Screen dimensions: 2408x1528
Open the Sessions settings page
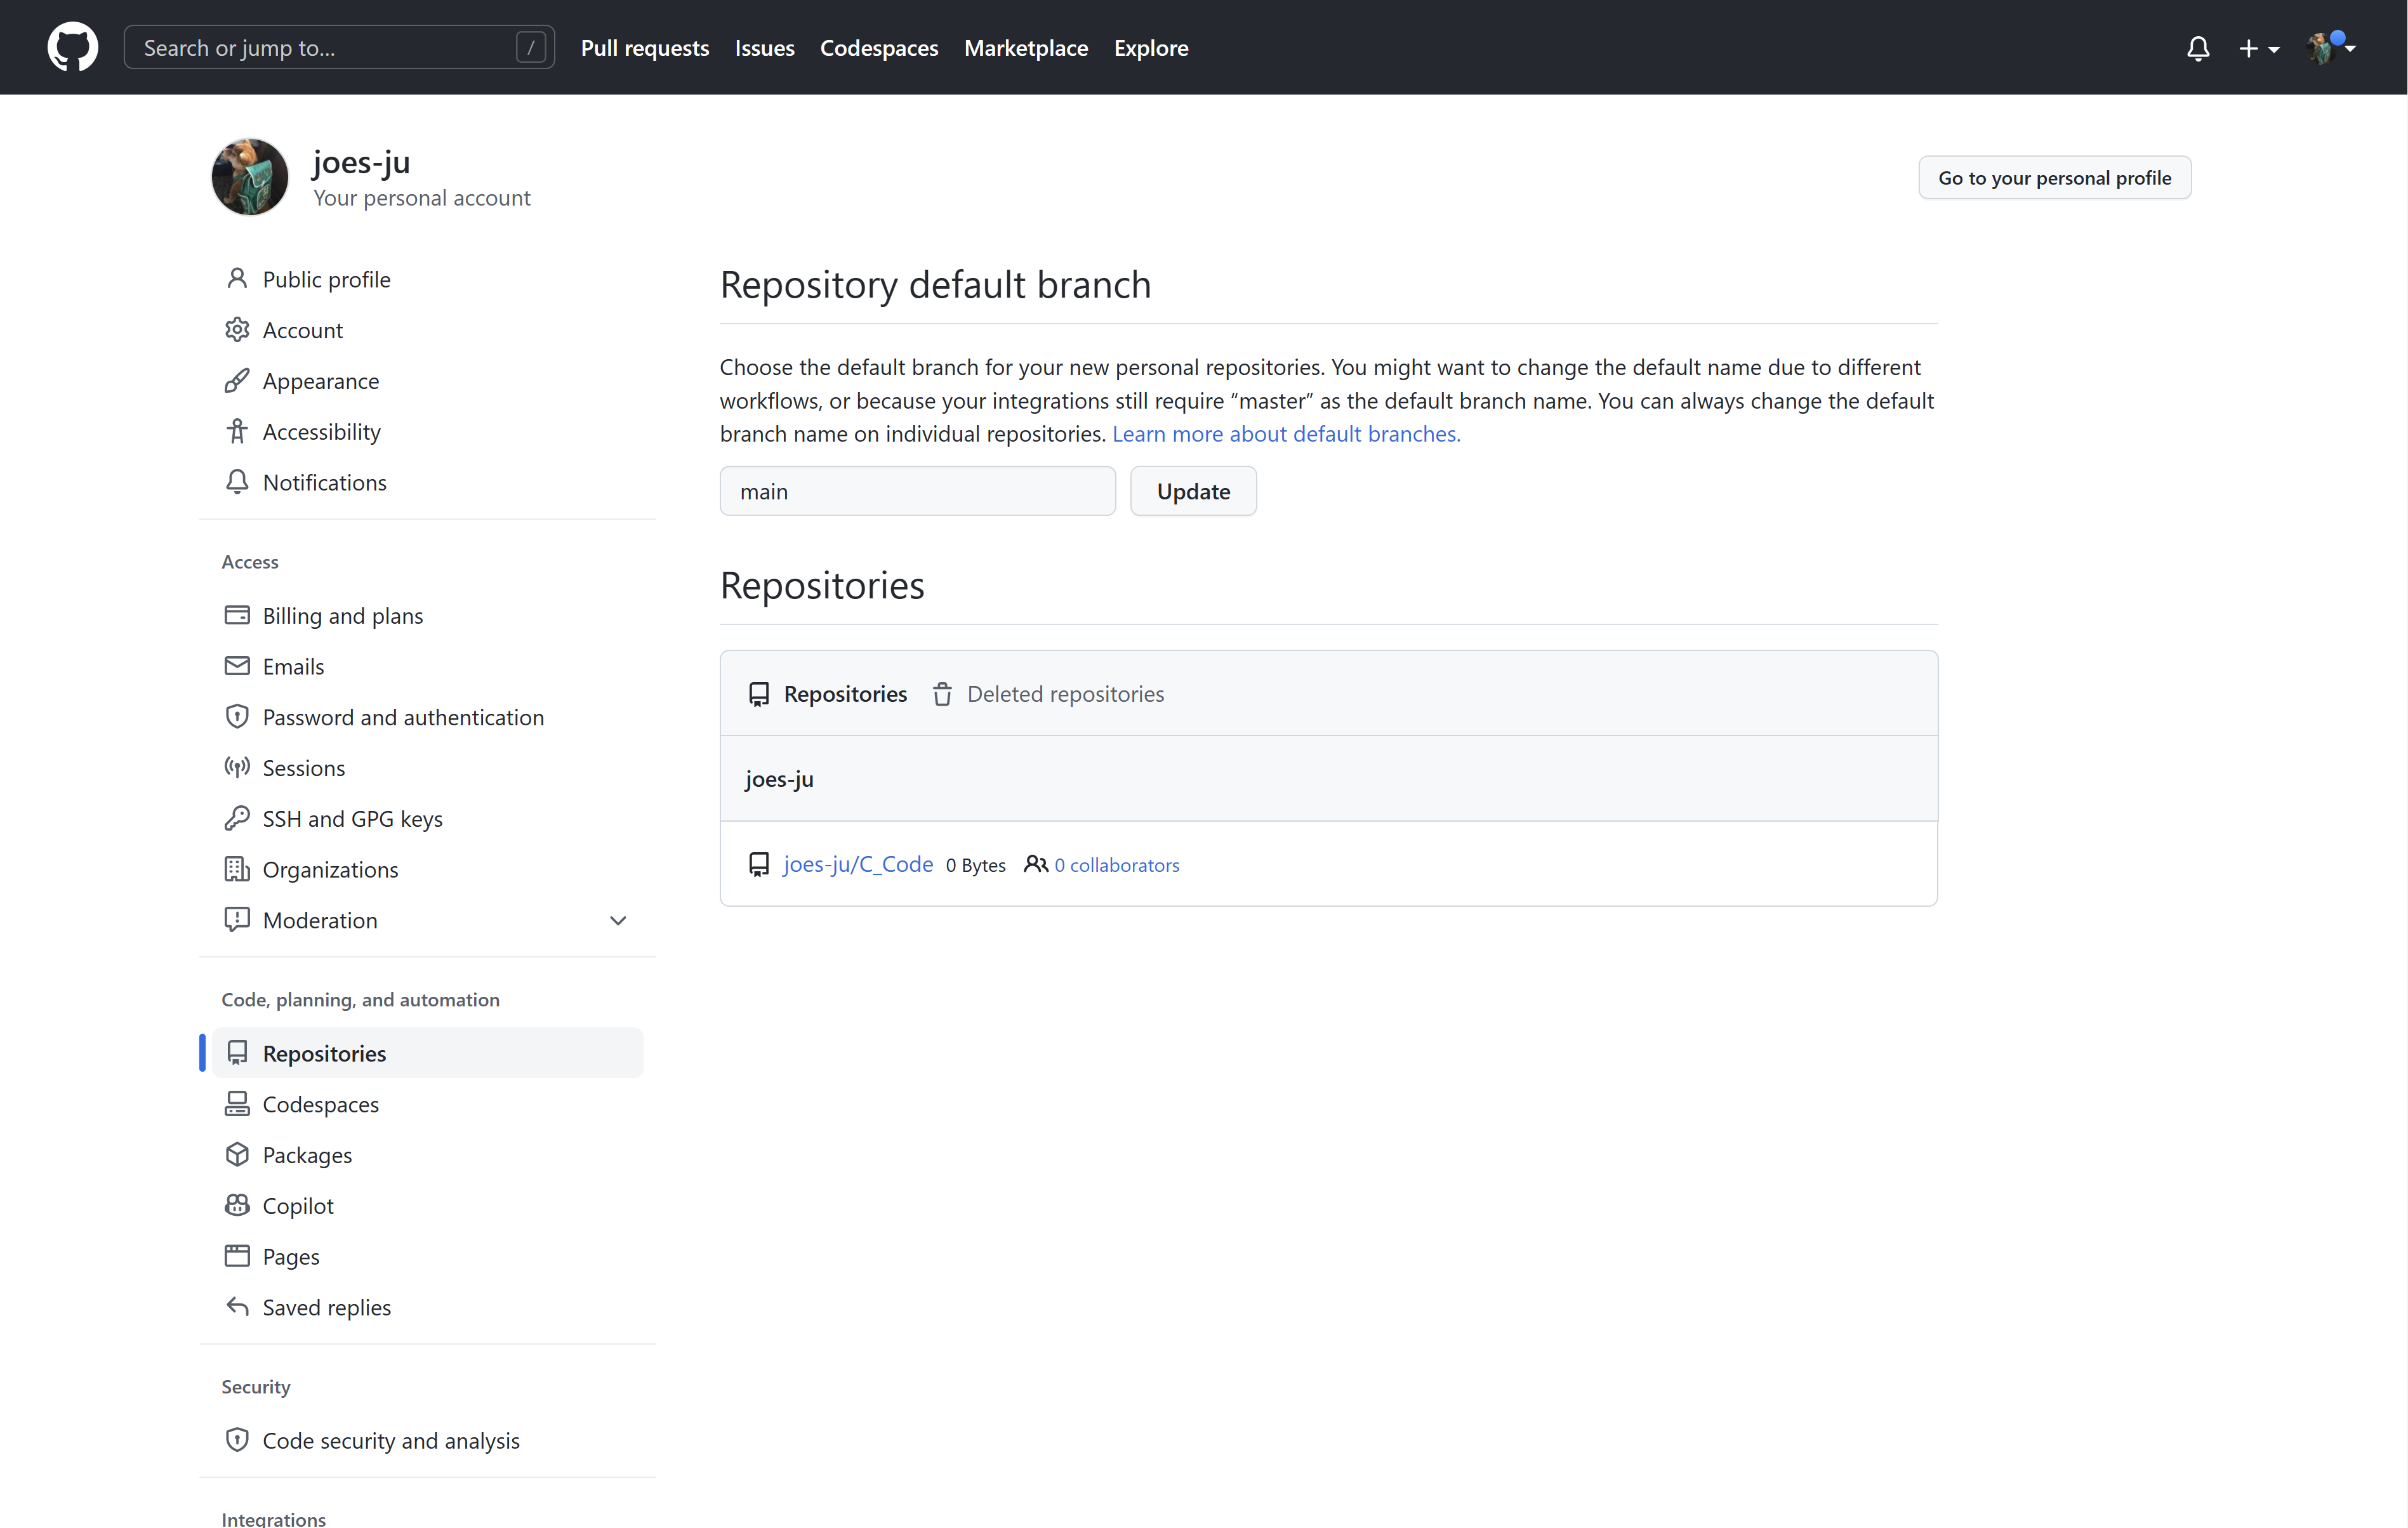pos(428,768)
